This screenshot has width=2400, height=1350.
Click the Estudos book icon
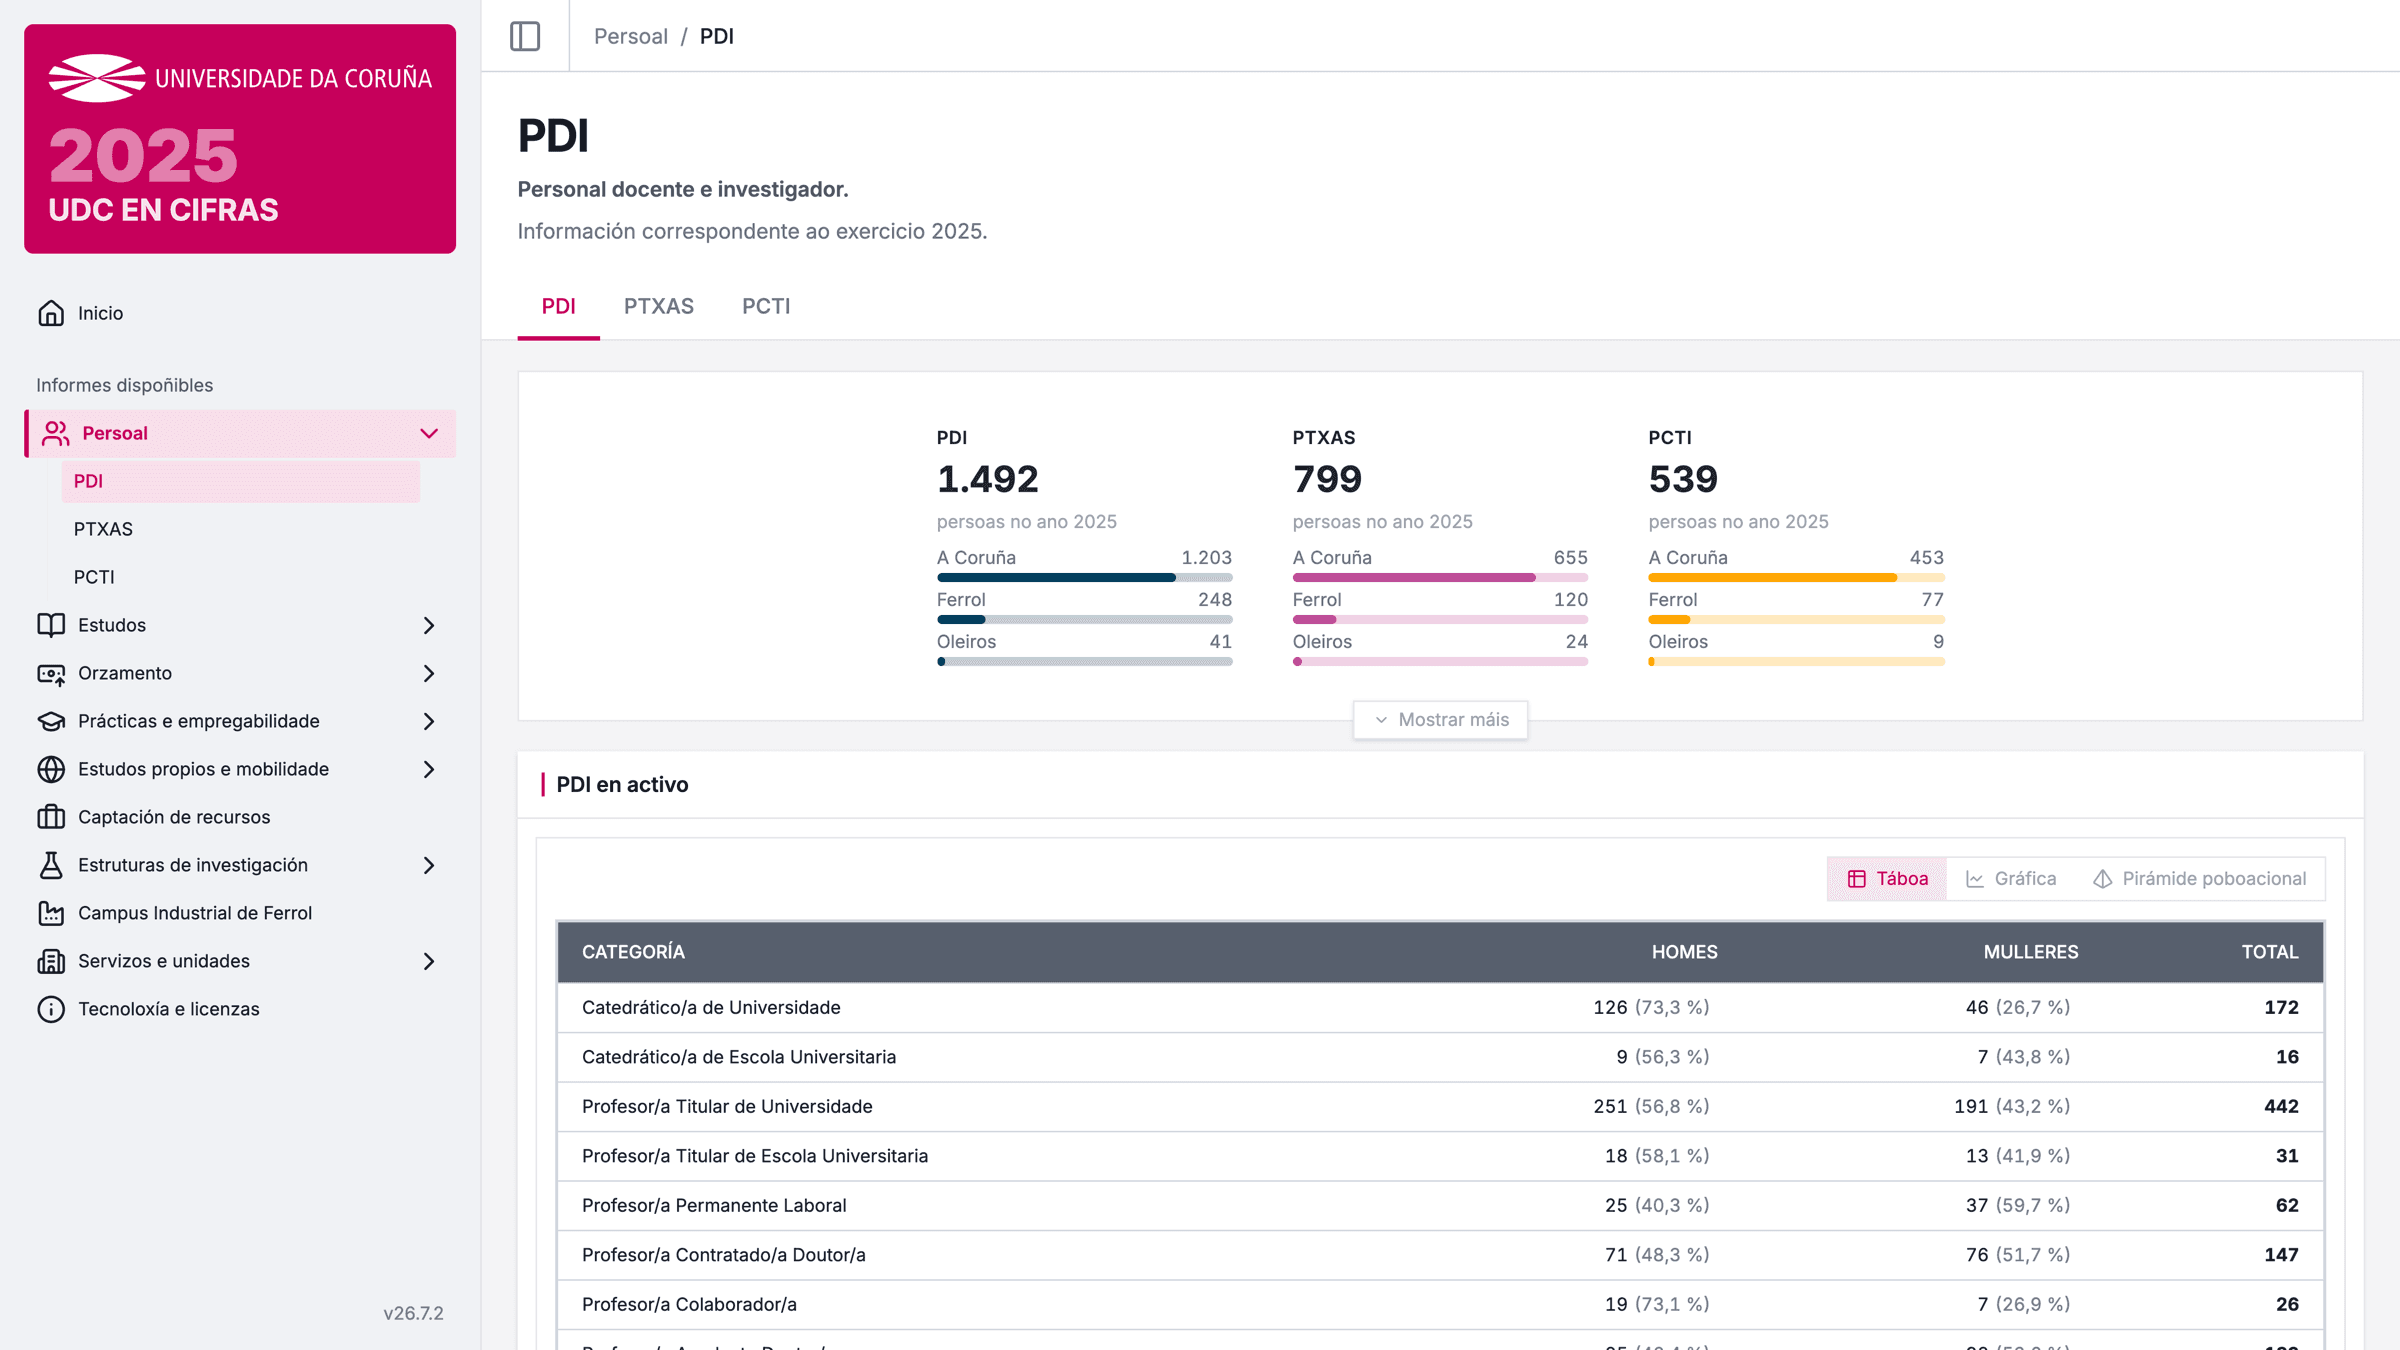51,625
